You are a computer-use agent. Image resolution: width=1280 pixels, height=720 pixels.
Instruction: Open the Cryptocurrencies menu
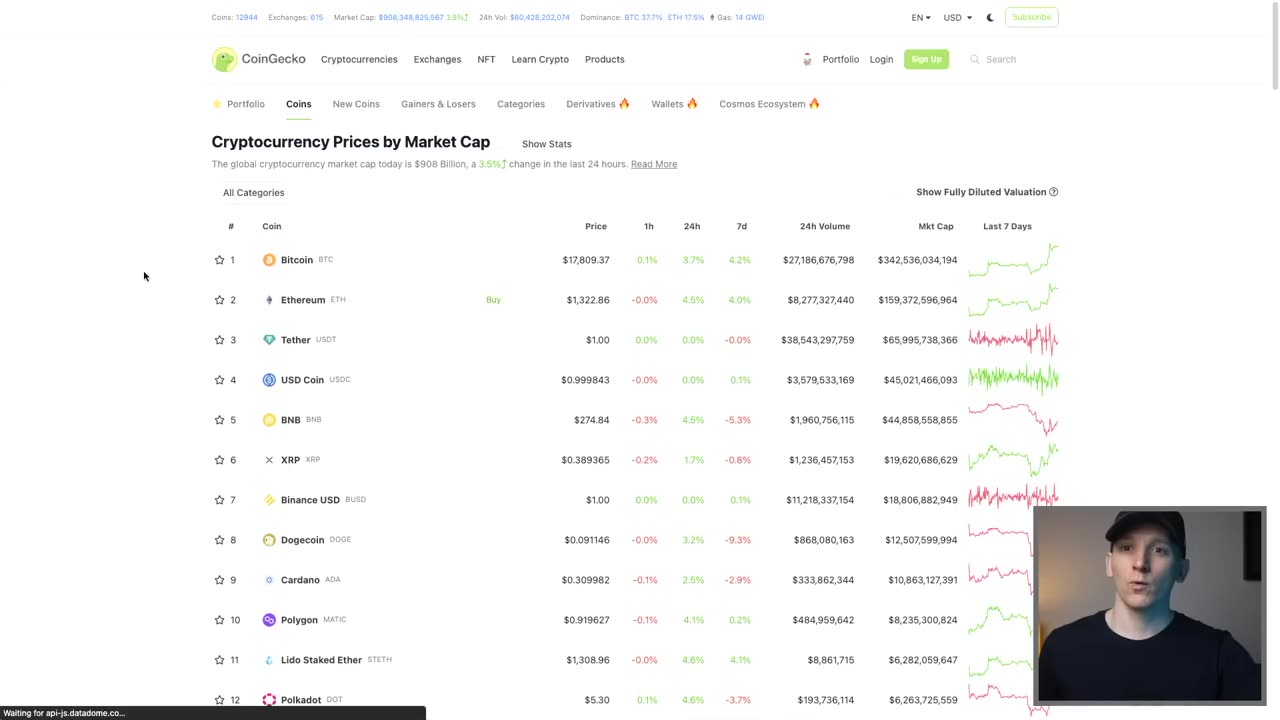[359, 59]
